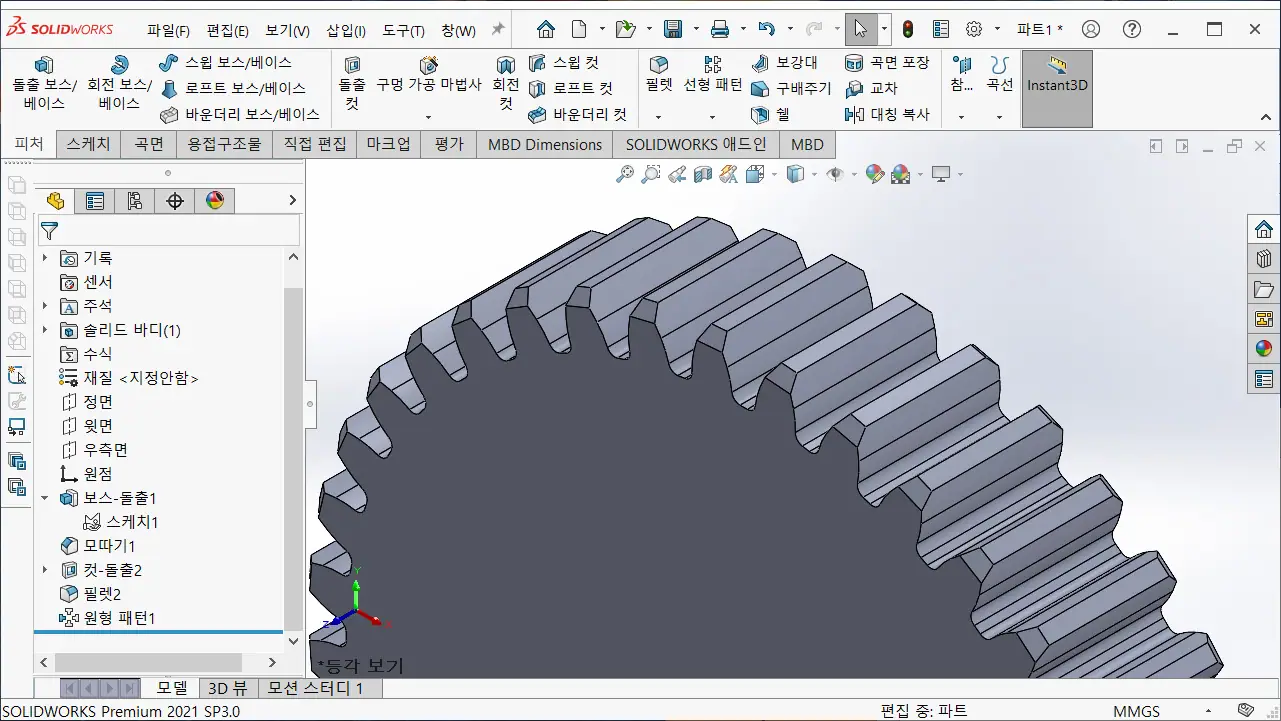Image resolution: width=1281 pixels, height=721 pixels.
Task: Open the options gear icon
Action: [975, 29]
